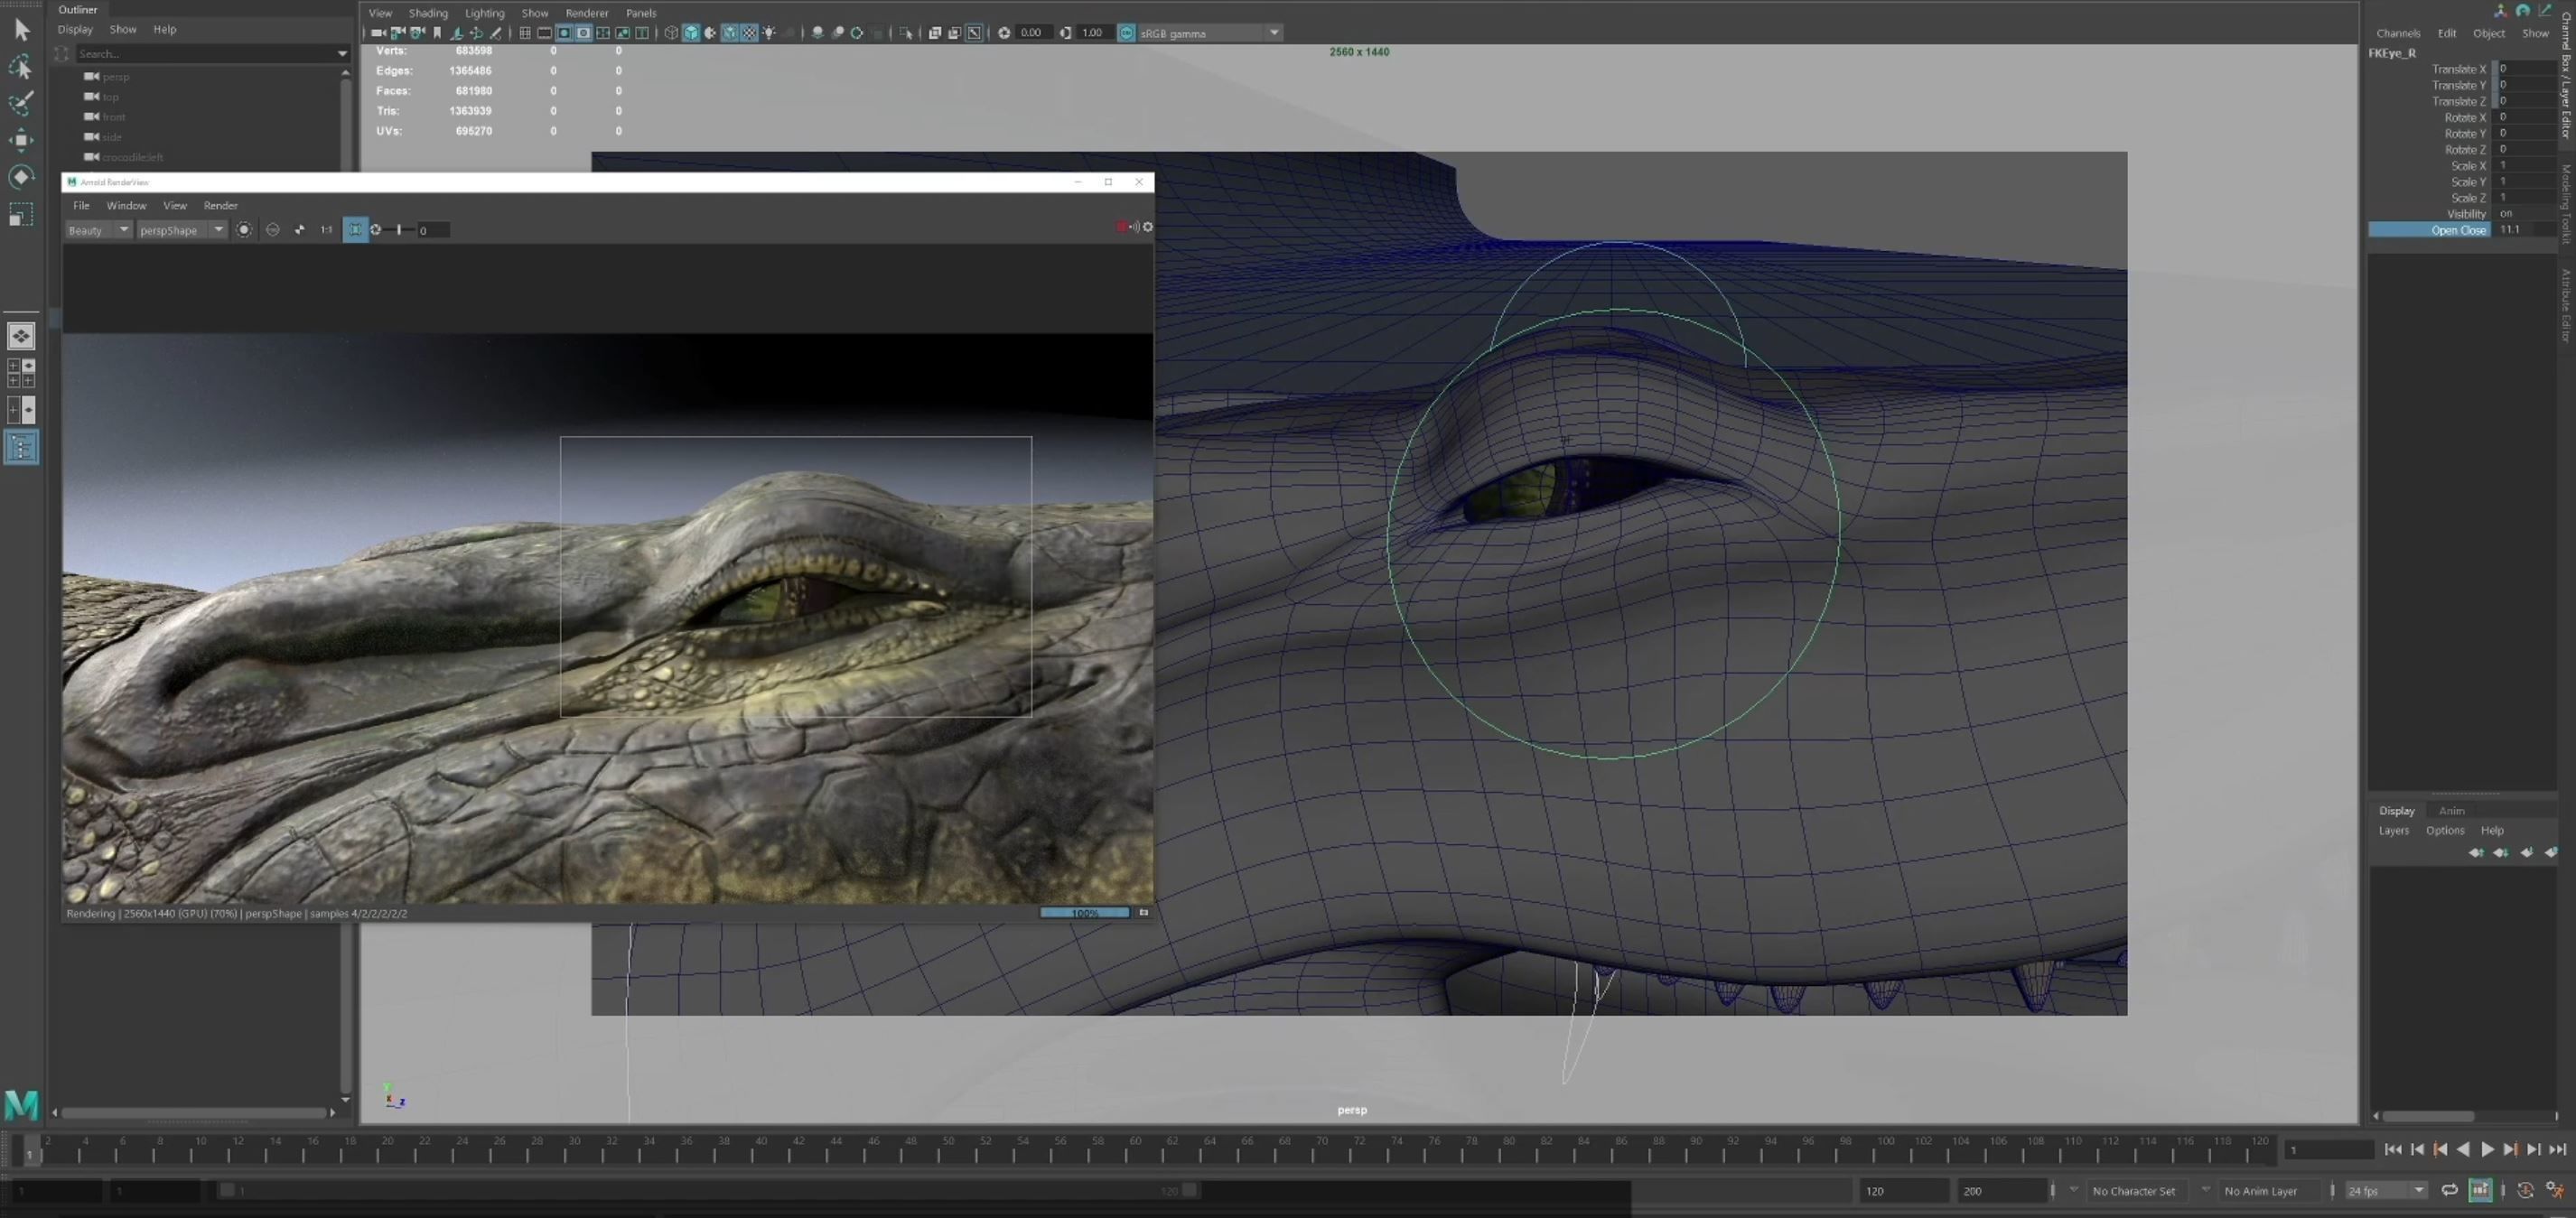Open Channel Box Channels menu
Screen dimensions: 2576x1218
(2398, 33)
